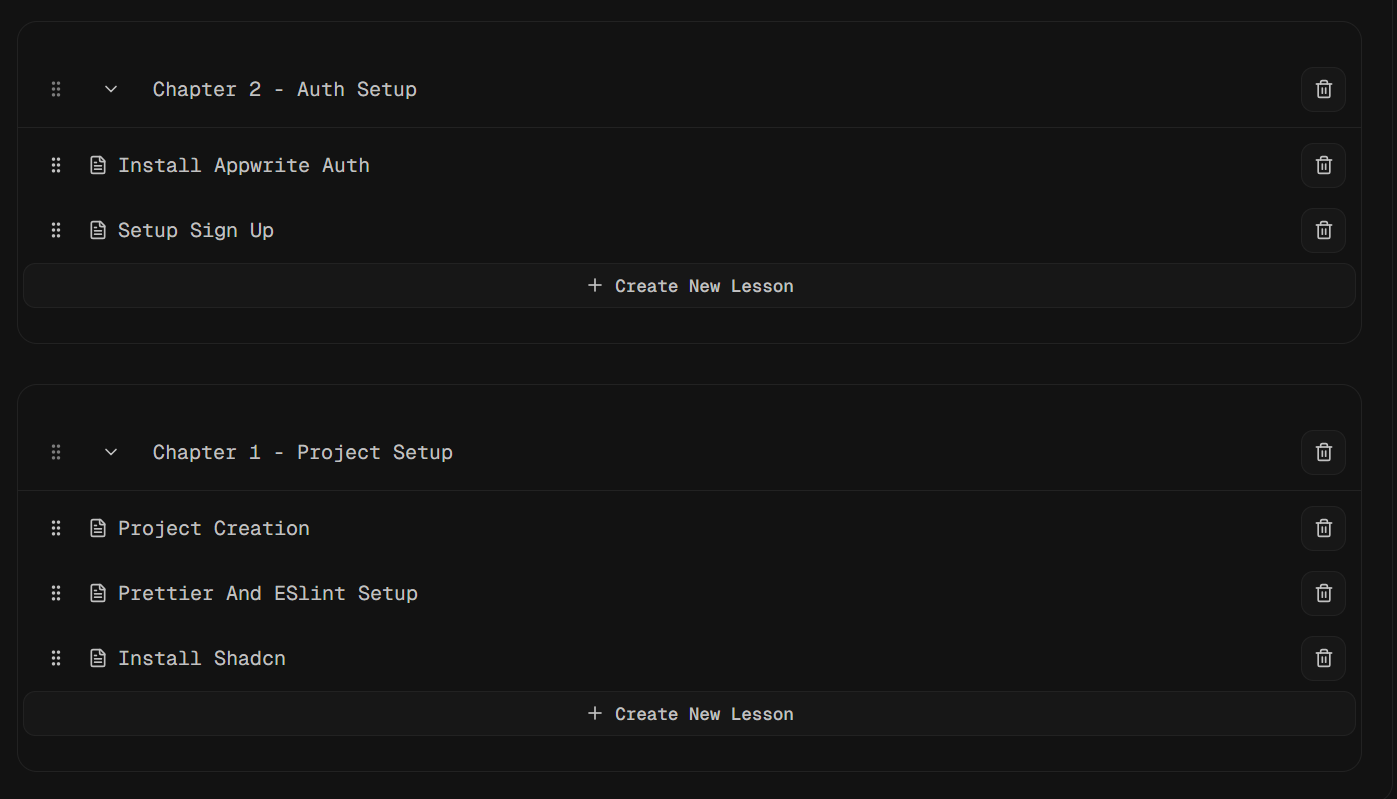Click trash icon for Setup Sign Up

(1323, 230)
